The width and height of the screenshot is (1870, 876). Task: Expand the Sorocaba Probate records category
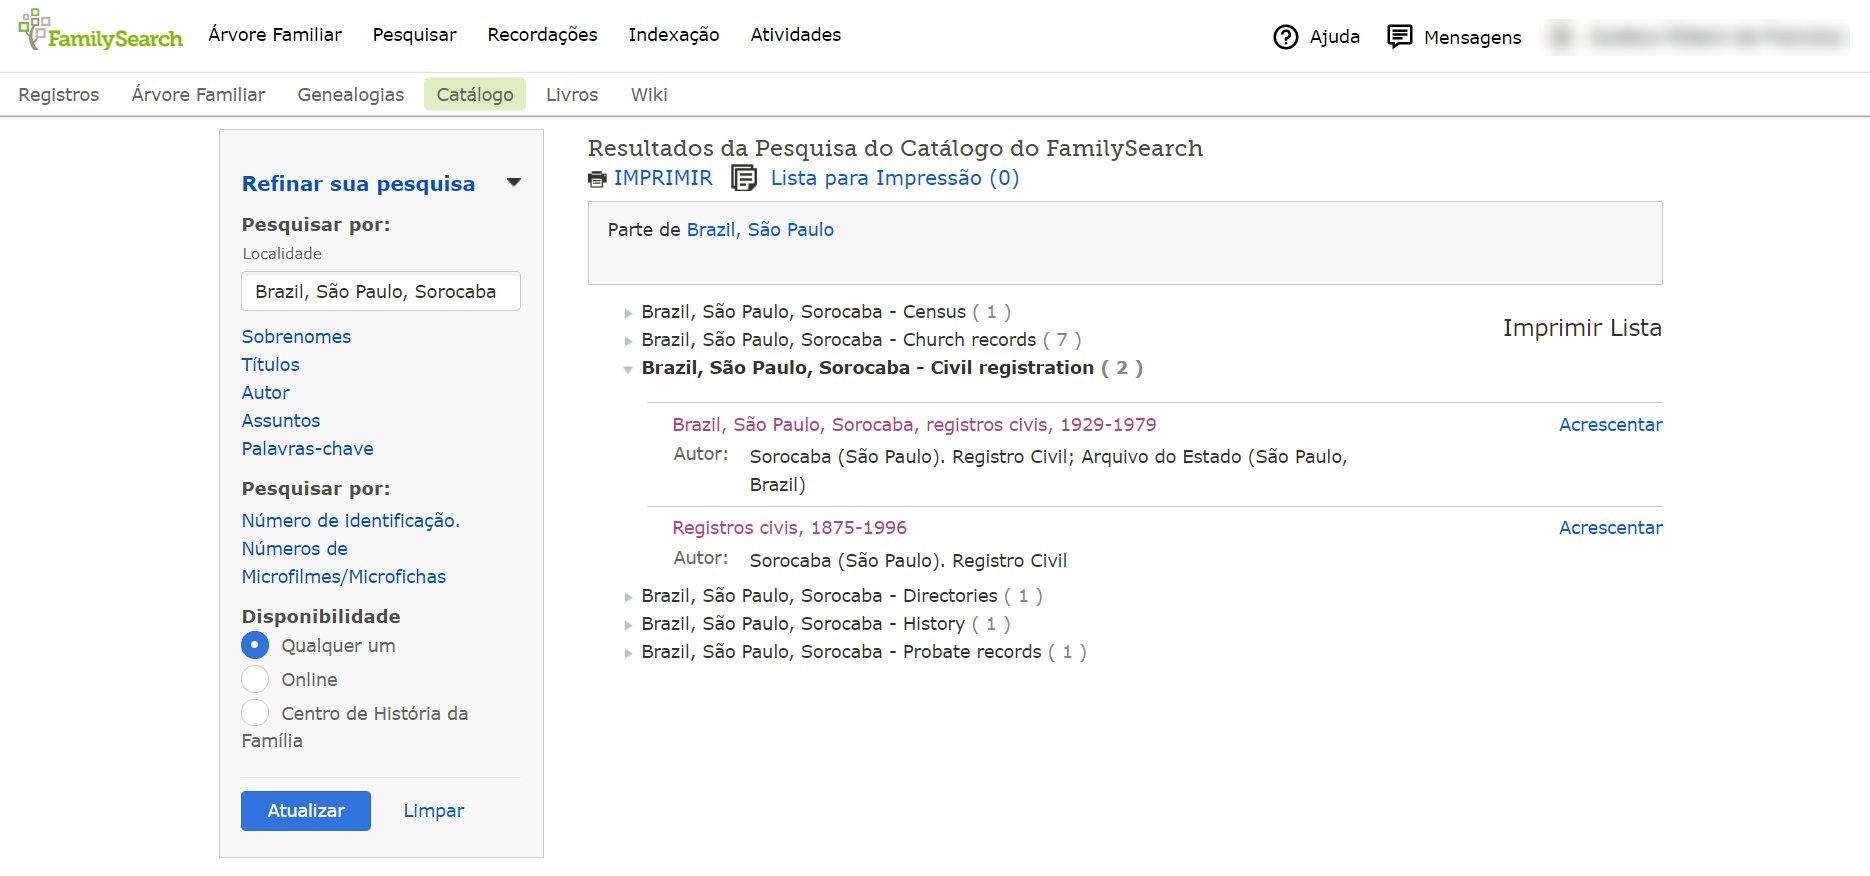coord(628,653)
